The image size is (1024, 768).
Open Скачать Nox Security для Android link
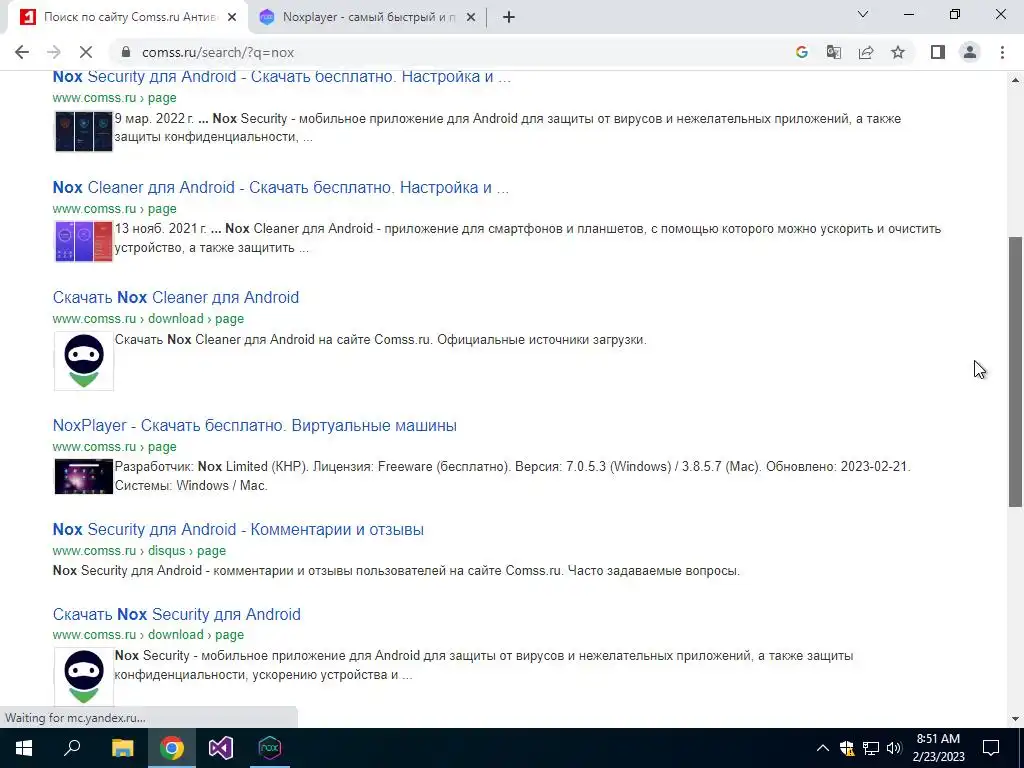tap(176, 614)
